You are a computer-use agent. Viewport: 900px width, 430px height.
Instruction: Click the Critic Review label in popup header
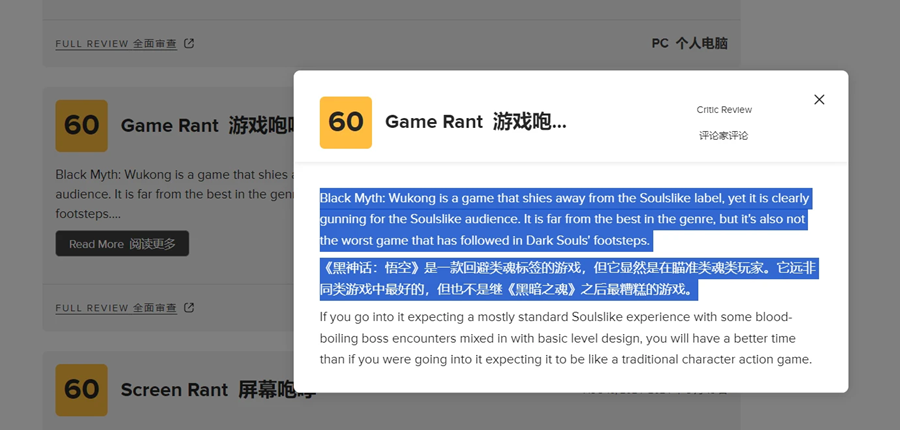click(x=724, y=110)
